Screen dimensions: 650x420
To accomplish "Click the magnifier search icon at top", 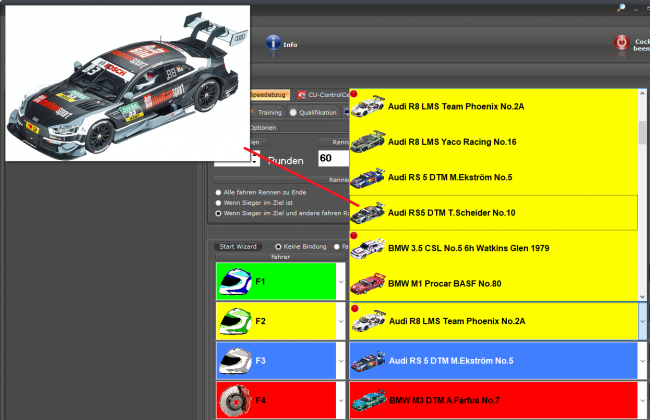I will (621, 8).
